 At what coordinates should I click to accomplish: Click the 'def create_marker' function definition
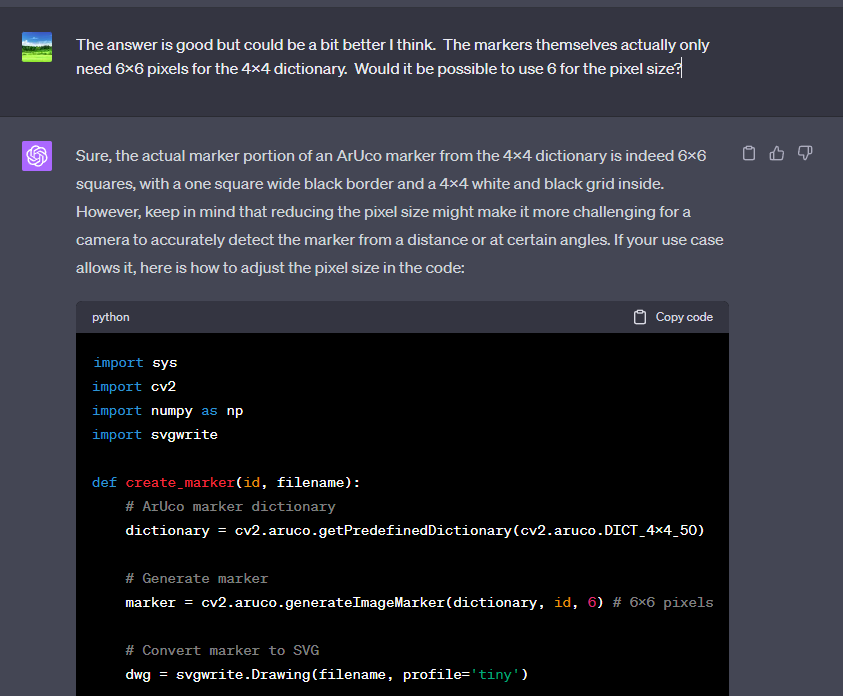tap(226, 482)
